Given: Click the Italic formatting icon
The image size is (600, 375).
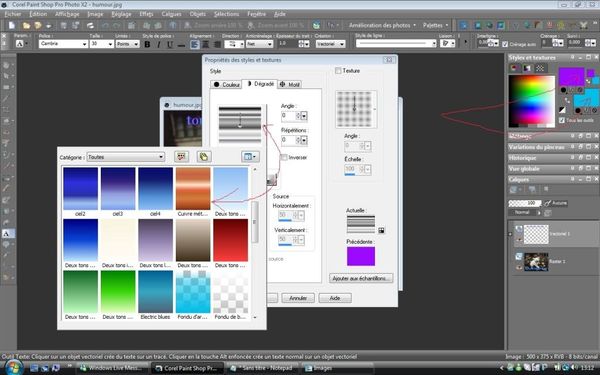Looking at the screenshot, I should pos(158,44).
